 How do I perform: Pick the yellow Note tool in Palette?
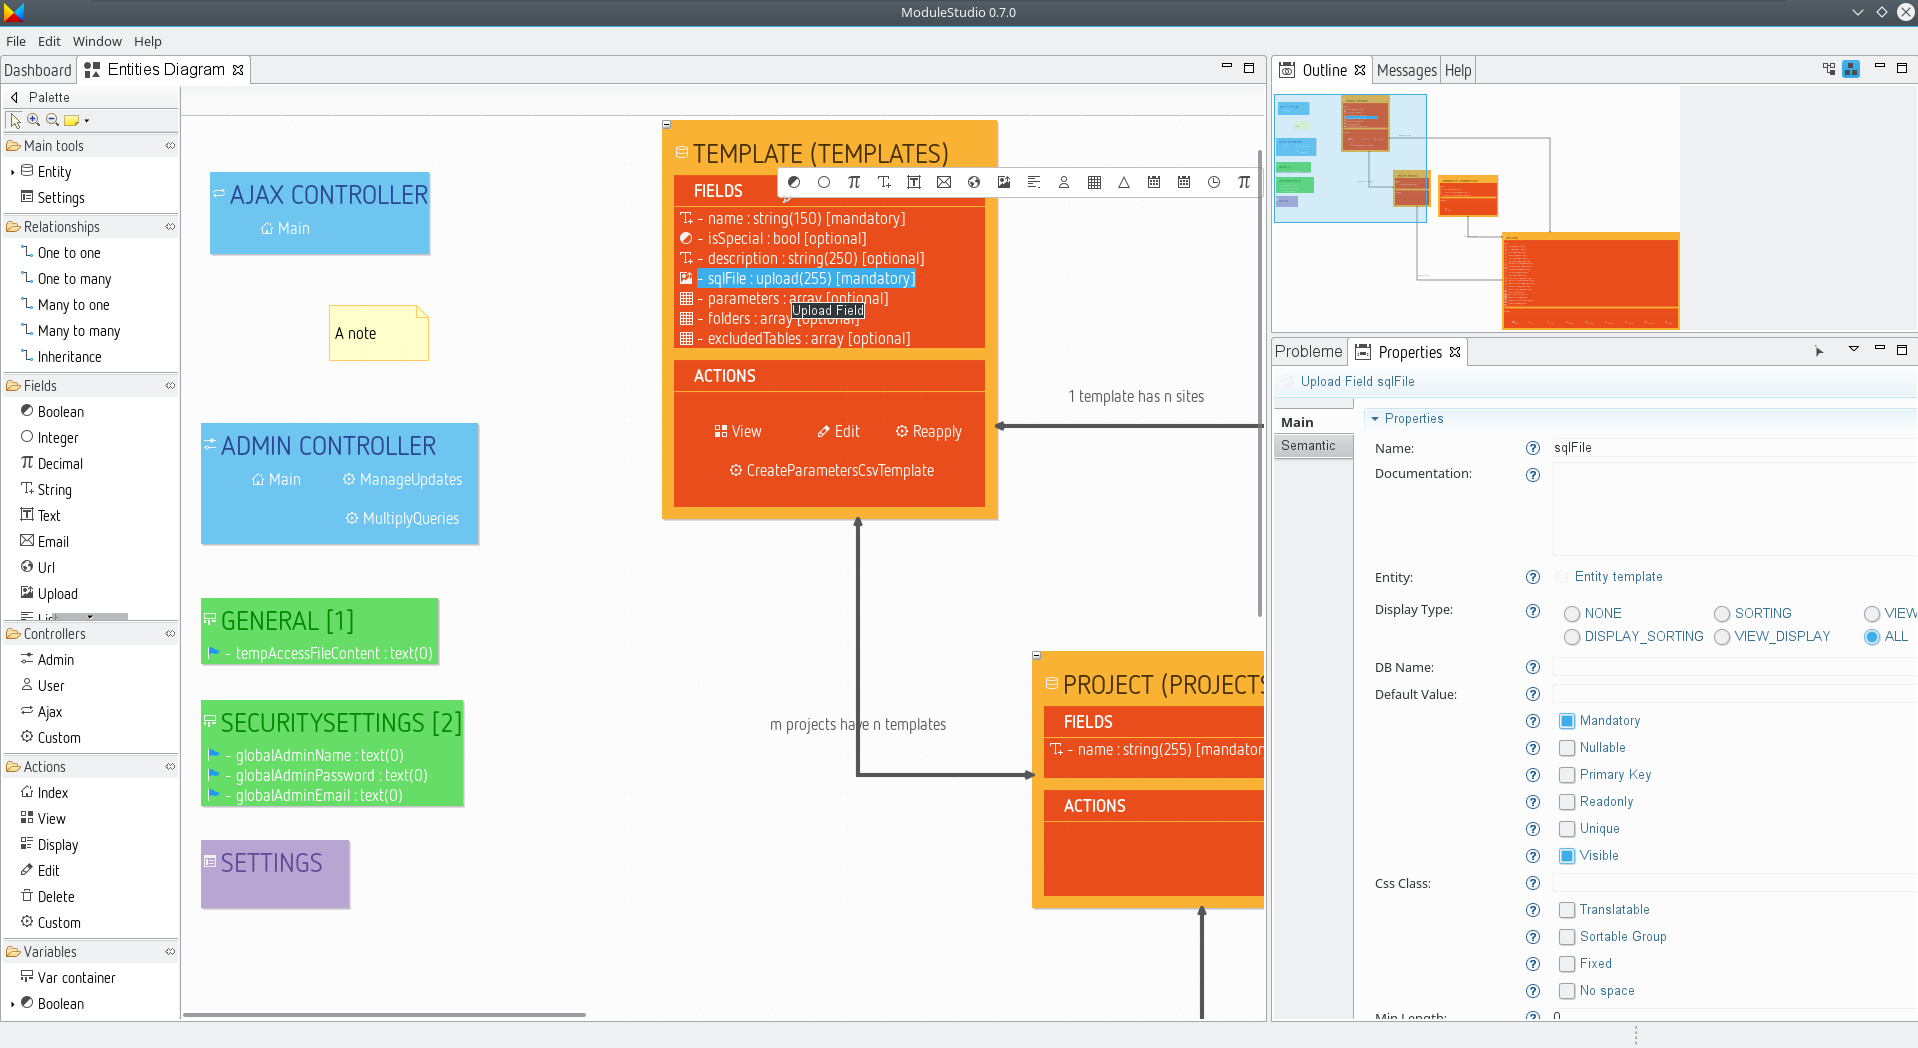coord(71,120)
